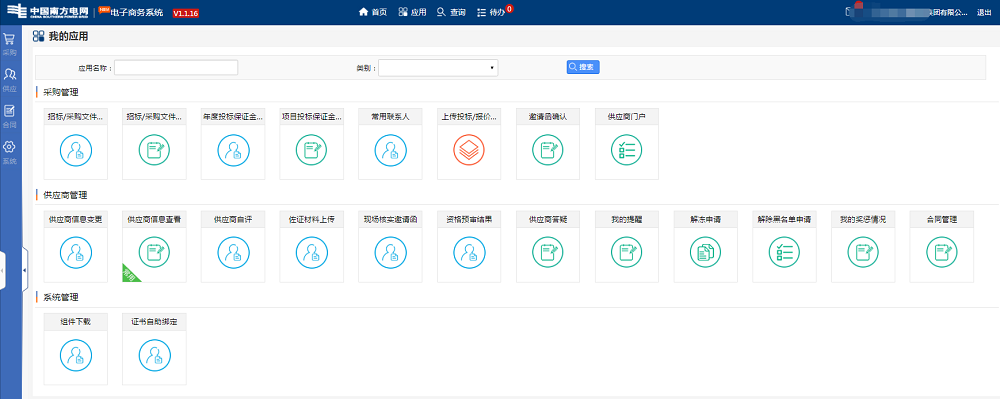Open the 邀请函确认 app icon
Image resolution: width=1000 pixels, height=399 pixels.
[x=548, y=150]
